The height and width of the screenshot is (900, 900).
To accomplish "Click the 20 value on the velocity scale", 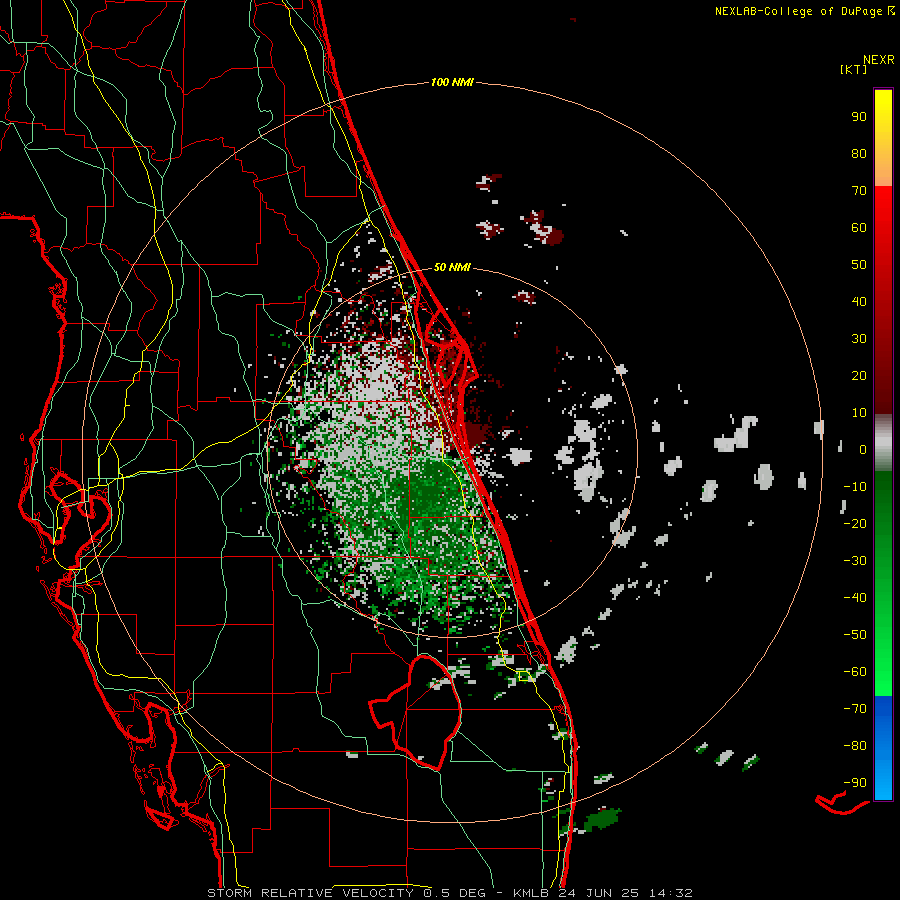I will coord(859,376).
